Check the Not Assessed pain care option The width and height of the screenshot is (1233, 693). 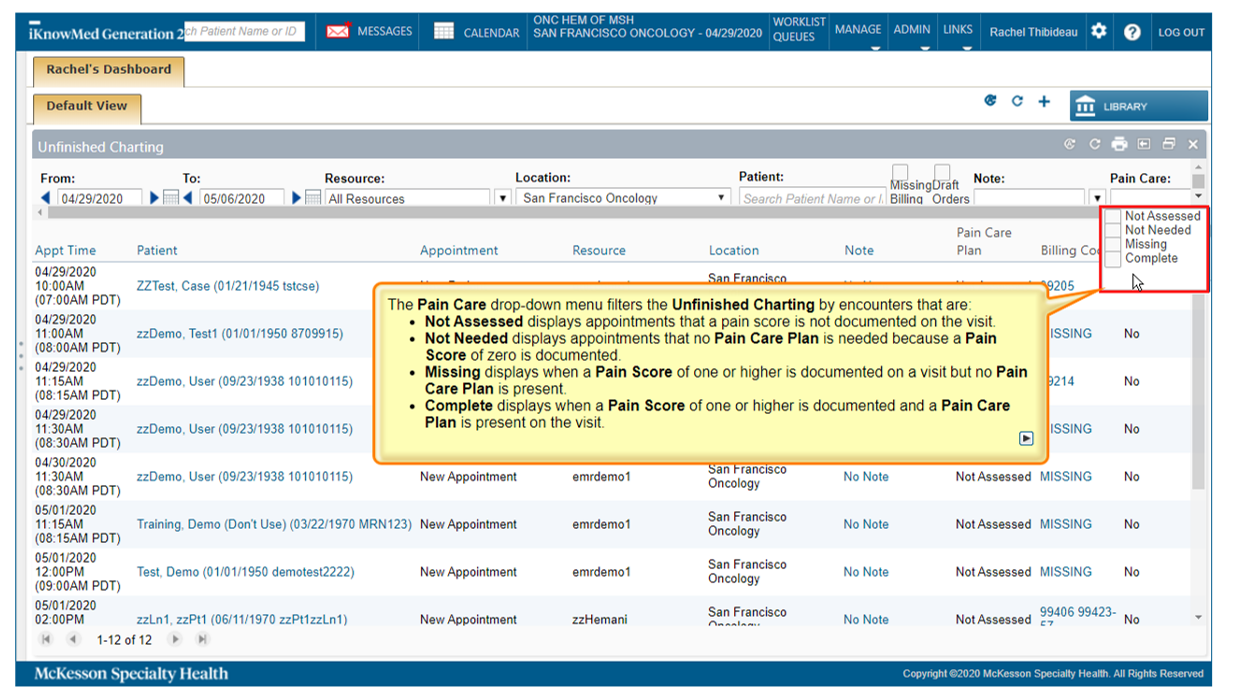click(x=1113, y=216)
